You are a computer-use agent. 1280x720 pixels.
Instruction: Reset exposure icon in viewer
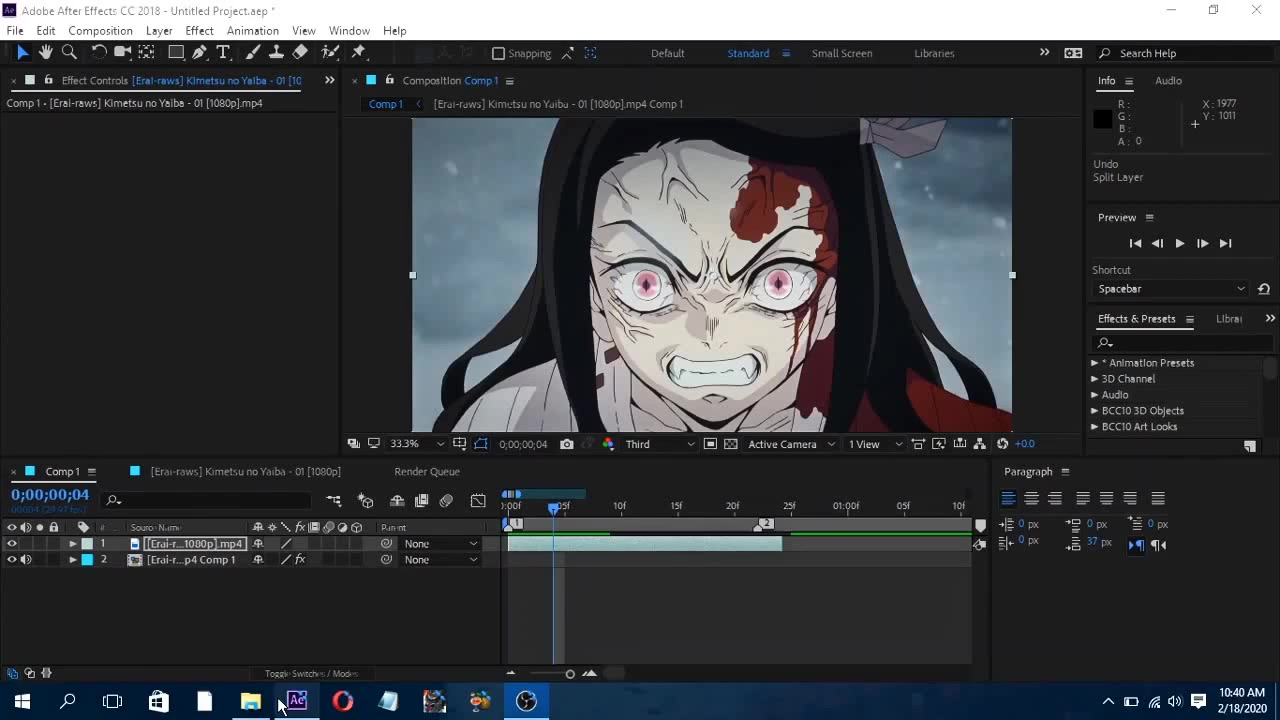[1002, 444]
